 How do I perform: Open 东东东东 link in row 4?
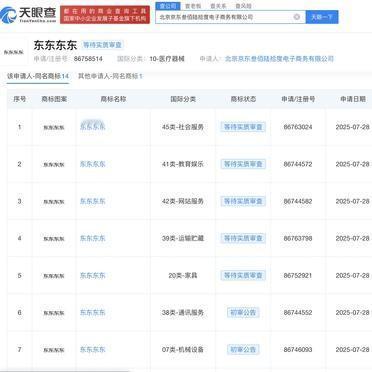pos(93,238)
